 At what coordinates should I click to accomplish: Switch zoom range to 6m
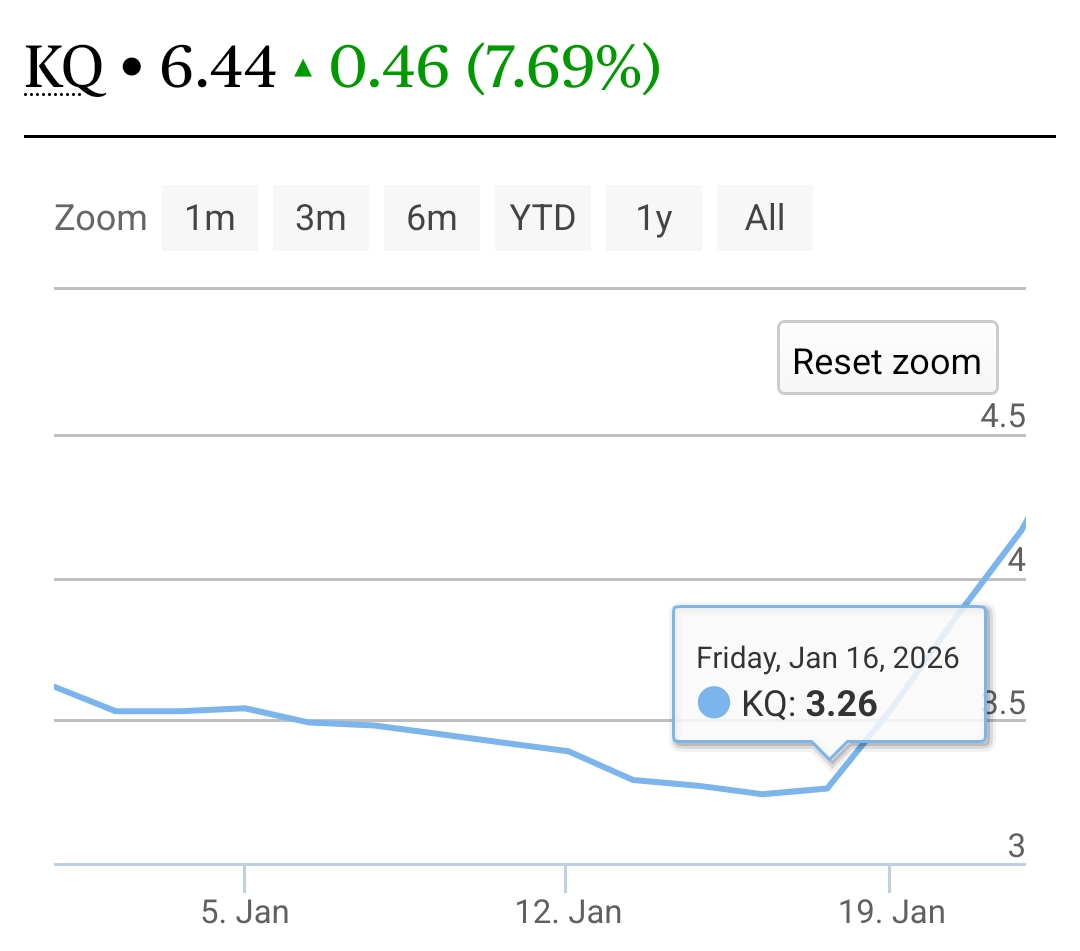[432, 218]
